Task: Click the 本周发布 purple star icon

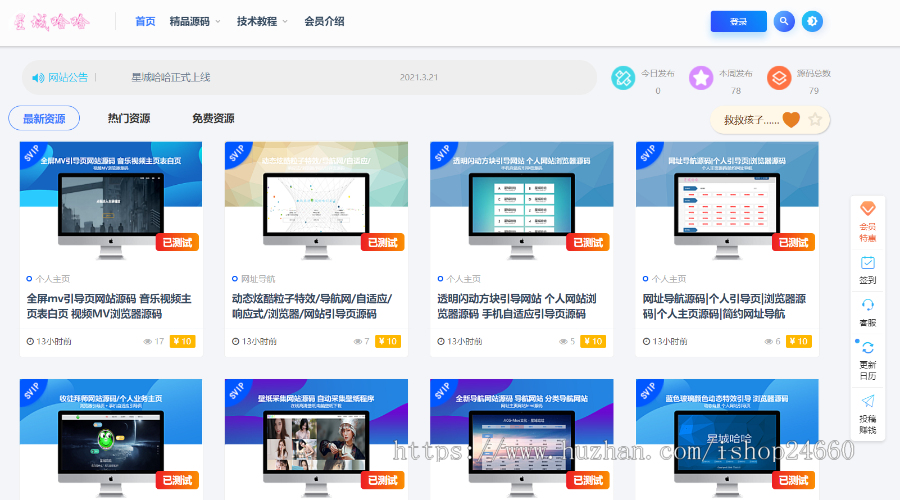Action: pyautogui.click(x=701, y=77)
